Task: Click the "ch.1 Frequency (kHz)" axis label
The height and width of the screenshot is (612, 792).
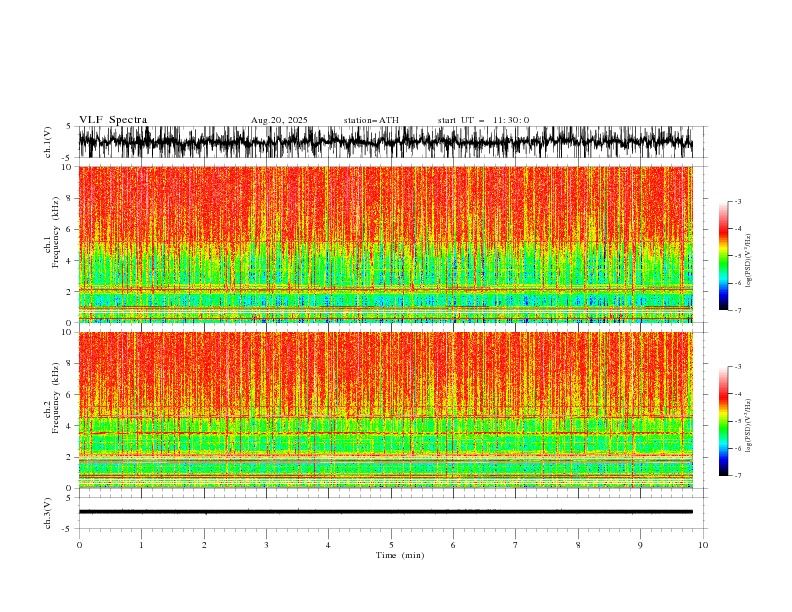Action: 52,232
